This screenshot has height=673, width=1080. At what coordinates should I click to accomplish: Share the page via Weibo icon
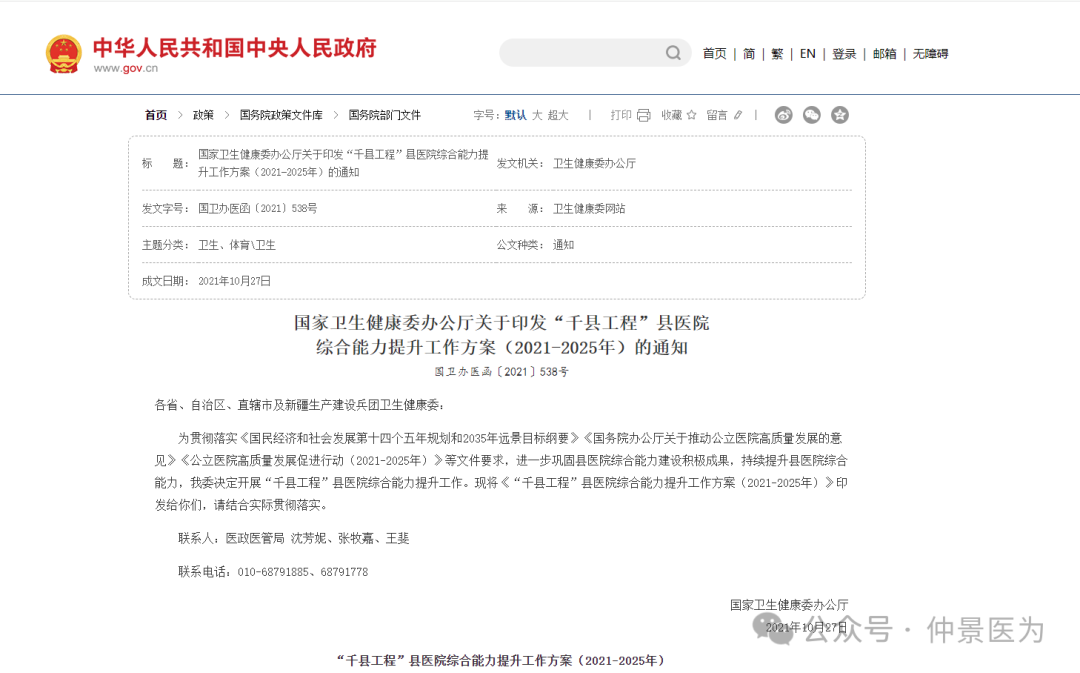click(x=783, y=115)
